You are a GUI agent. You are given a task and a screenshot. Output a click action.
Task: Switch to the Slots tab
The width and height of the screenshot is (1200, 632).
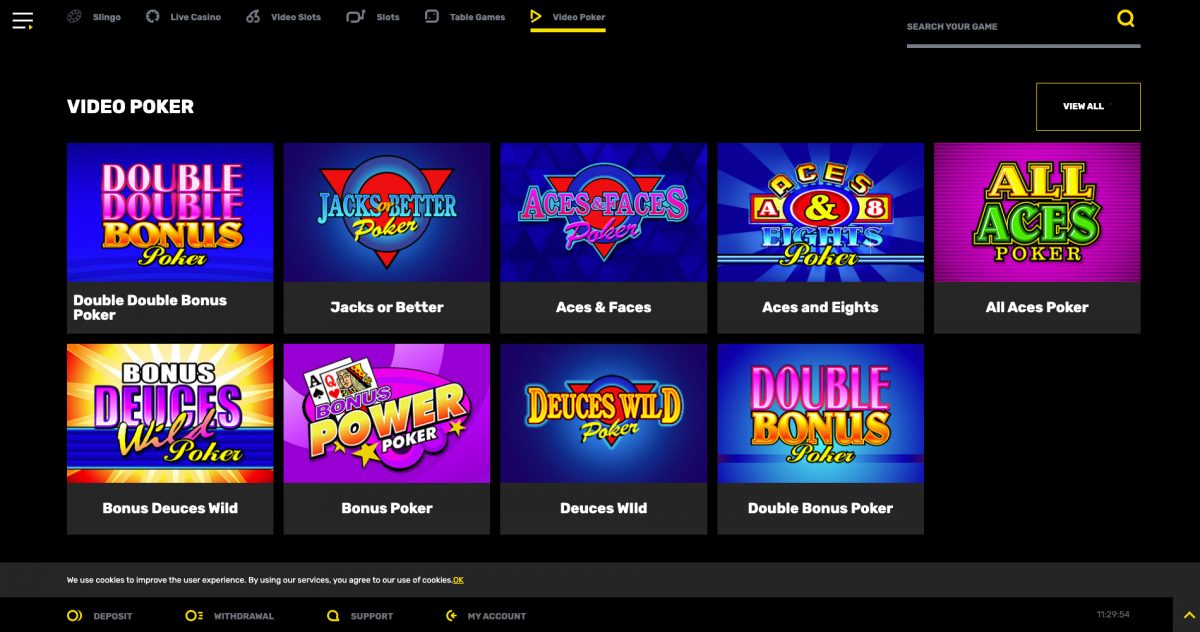pyautogui.click(x=388, y=17)
